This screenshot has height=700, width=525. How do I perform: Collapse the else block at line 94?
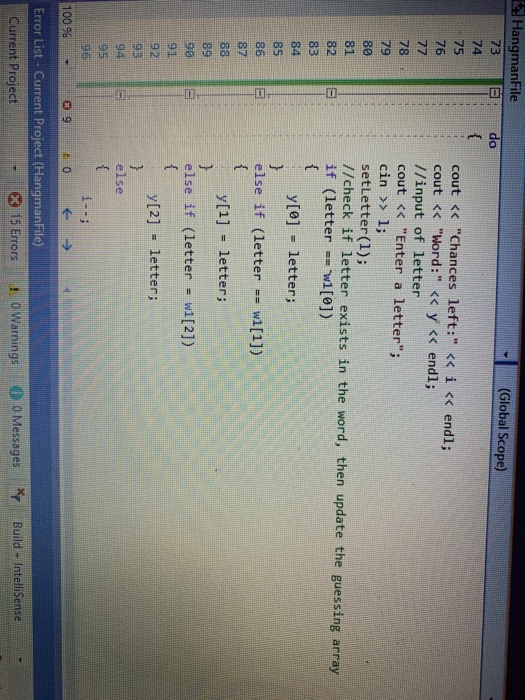tap(120, 95)
